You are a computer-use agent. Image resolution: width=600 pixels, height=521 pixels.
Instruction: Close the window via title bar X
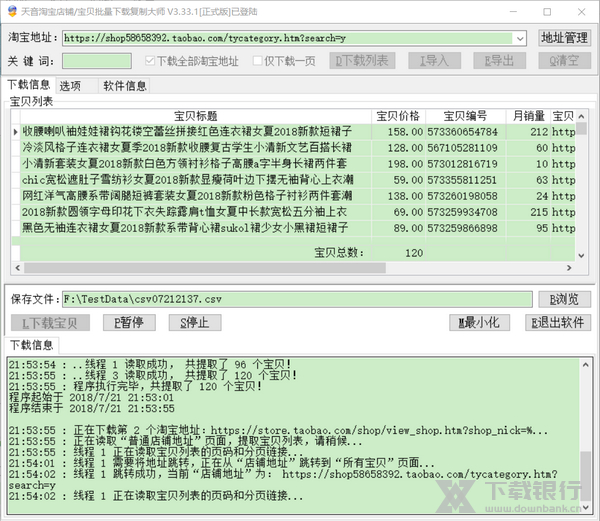point(582,11)
